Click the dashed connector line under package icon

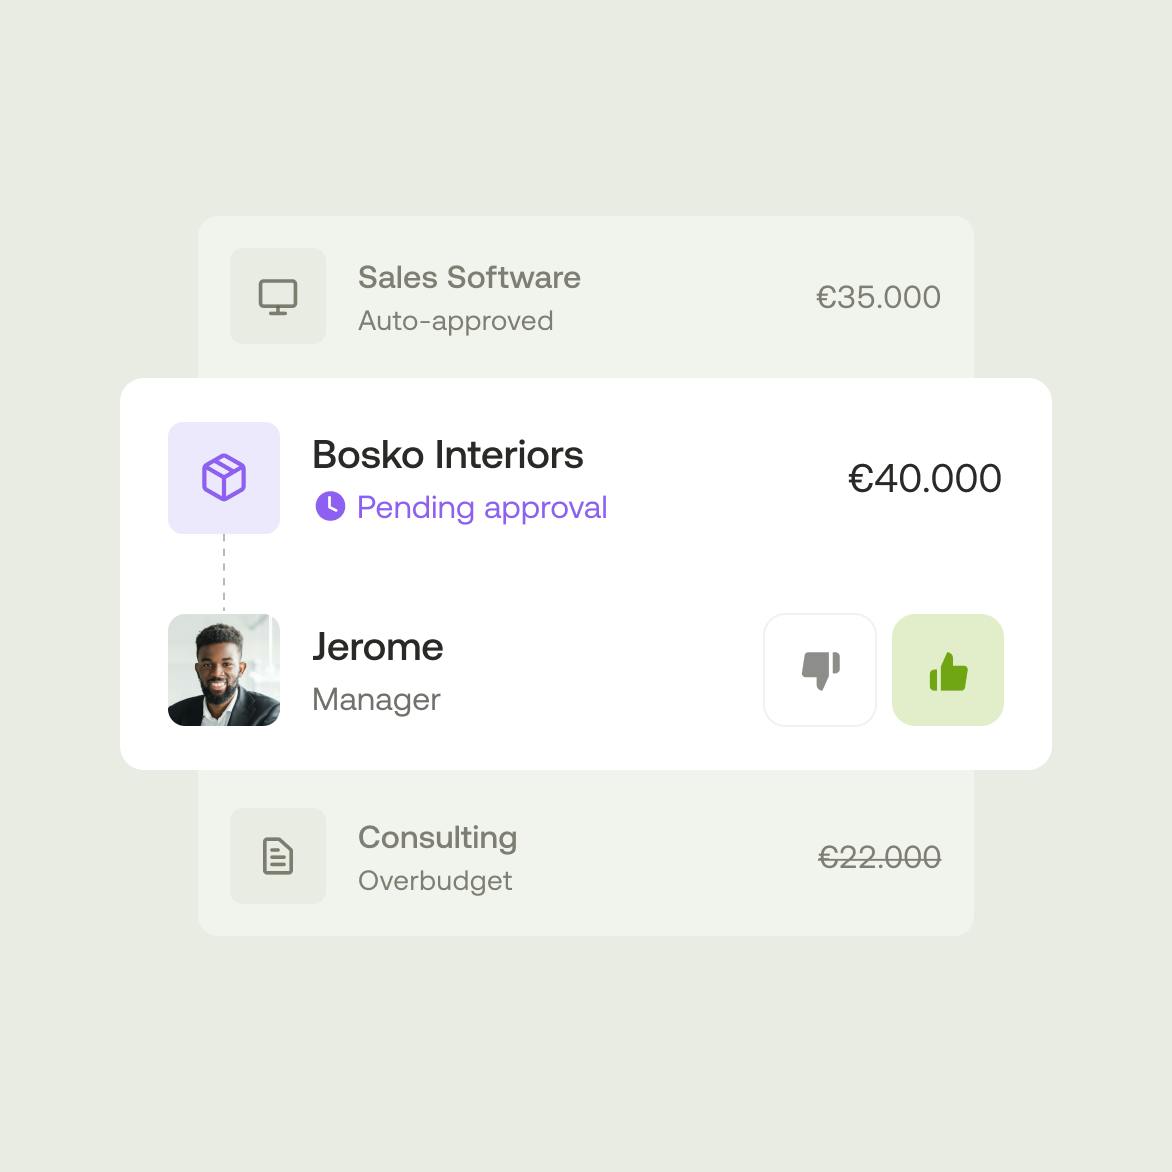tap(224, 573)
